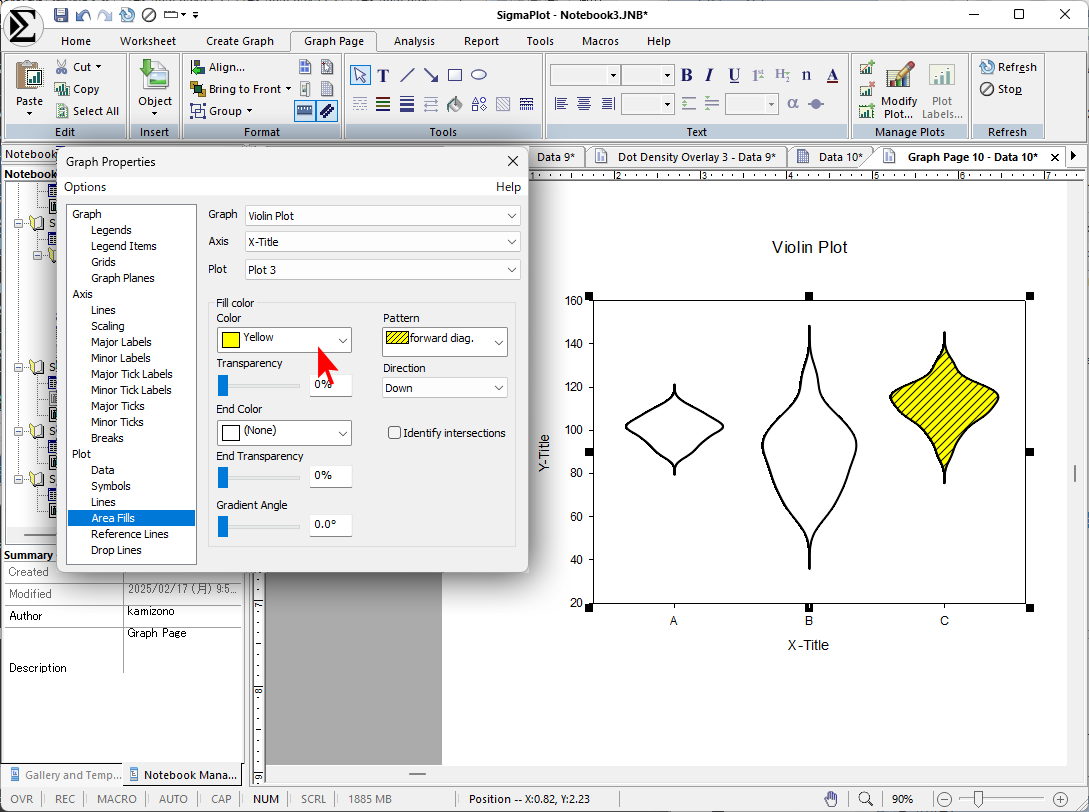Enable the Identify intersections checkbox
1089x812 pixels.
[x=395, y=433]
